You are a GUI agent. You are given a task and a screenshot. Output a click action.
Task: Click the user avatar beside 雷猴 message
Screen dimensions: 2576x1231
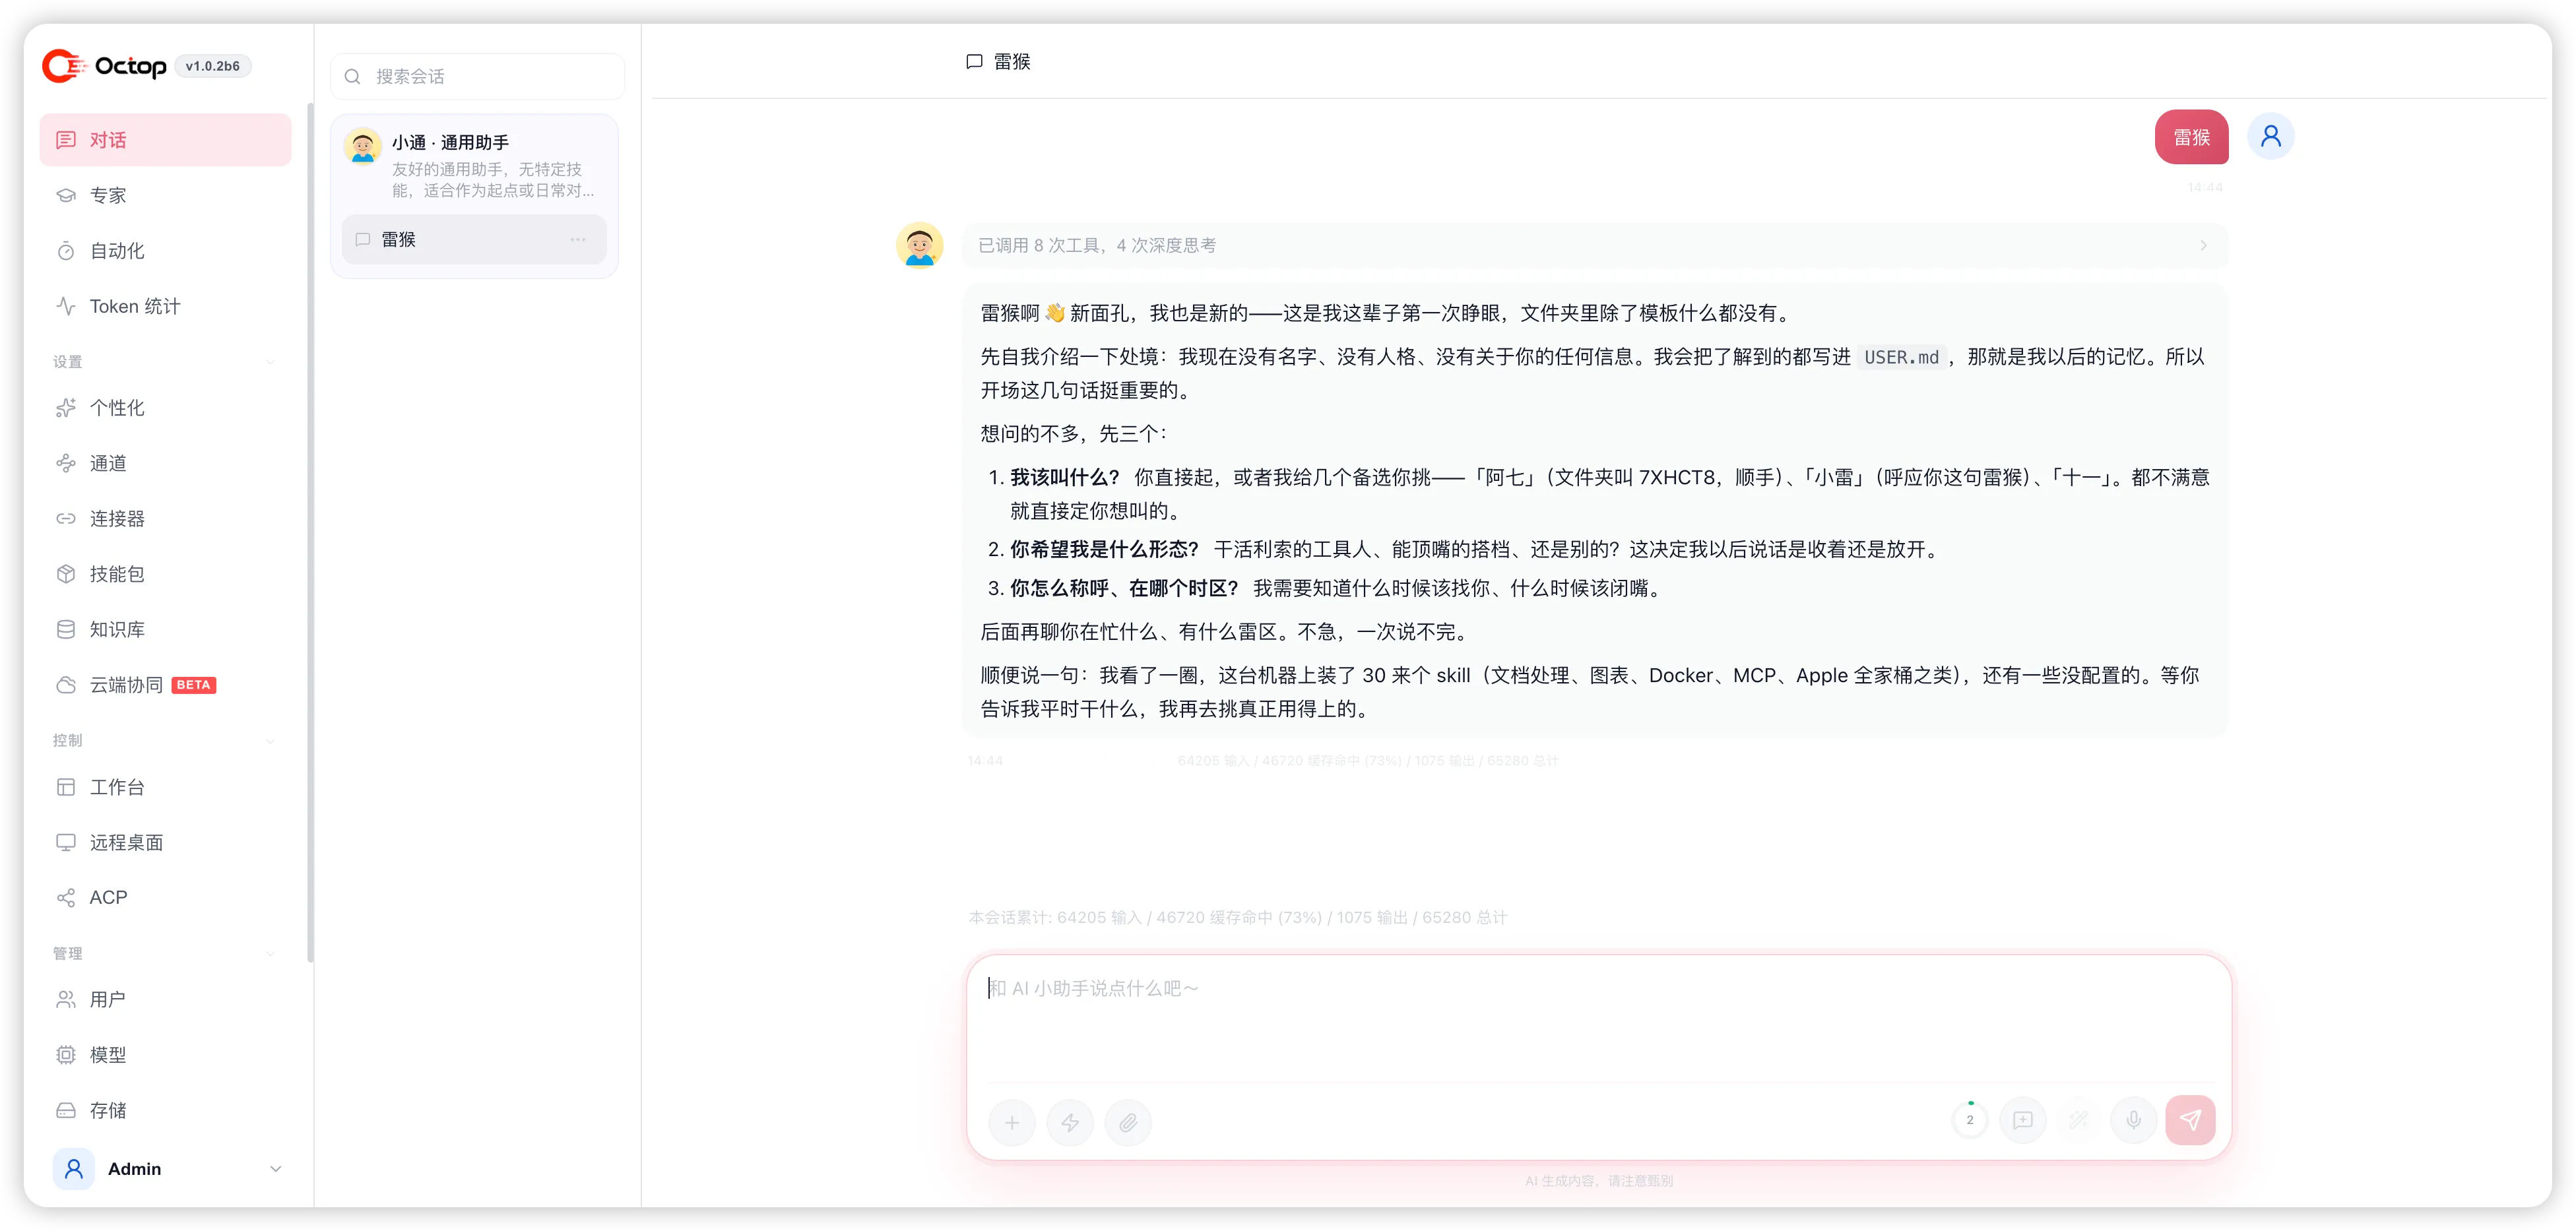(2270, 136)
